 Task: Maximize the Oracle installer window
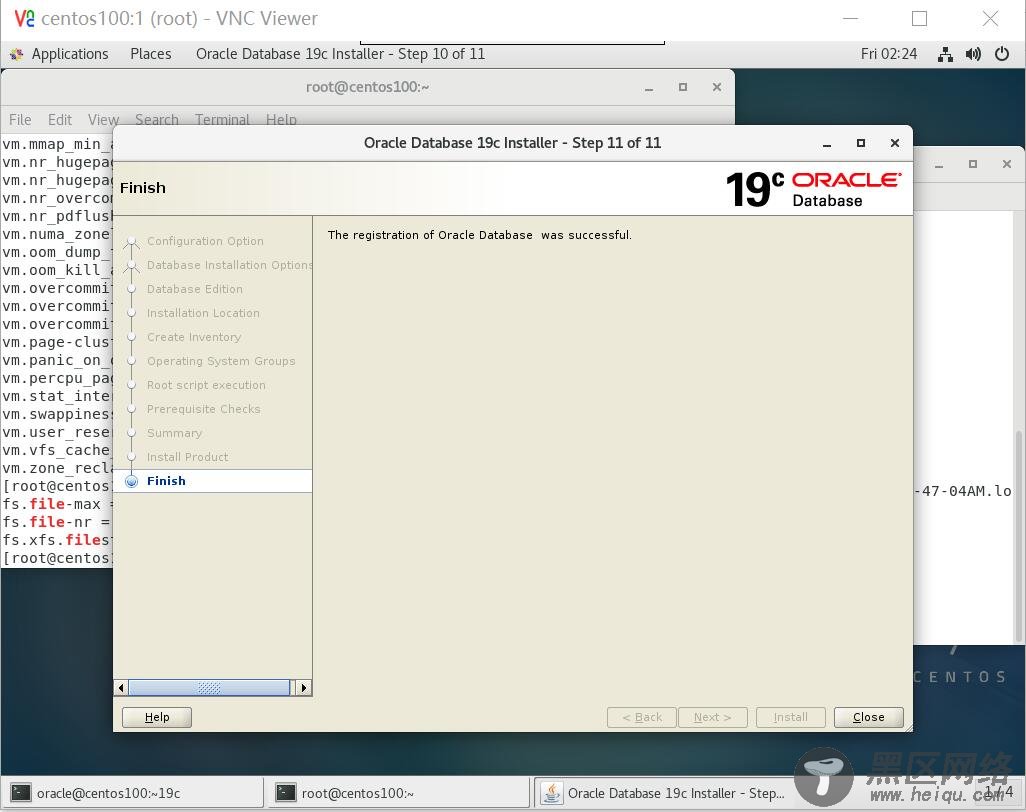[x=861, y=143]
